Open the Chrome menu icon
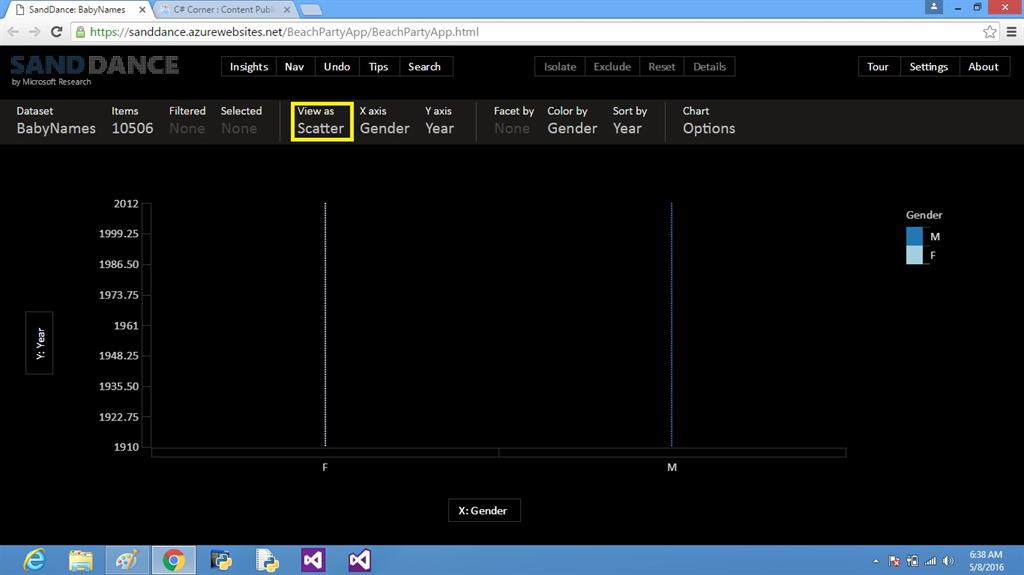 pos(1011,32)
